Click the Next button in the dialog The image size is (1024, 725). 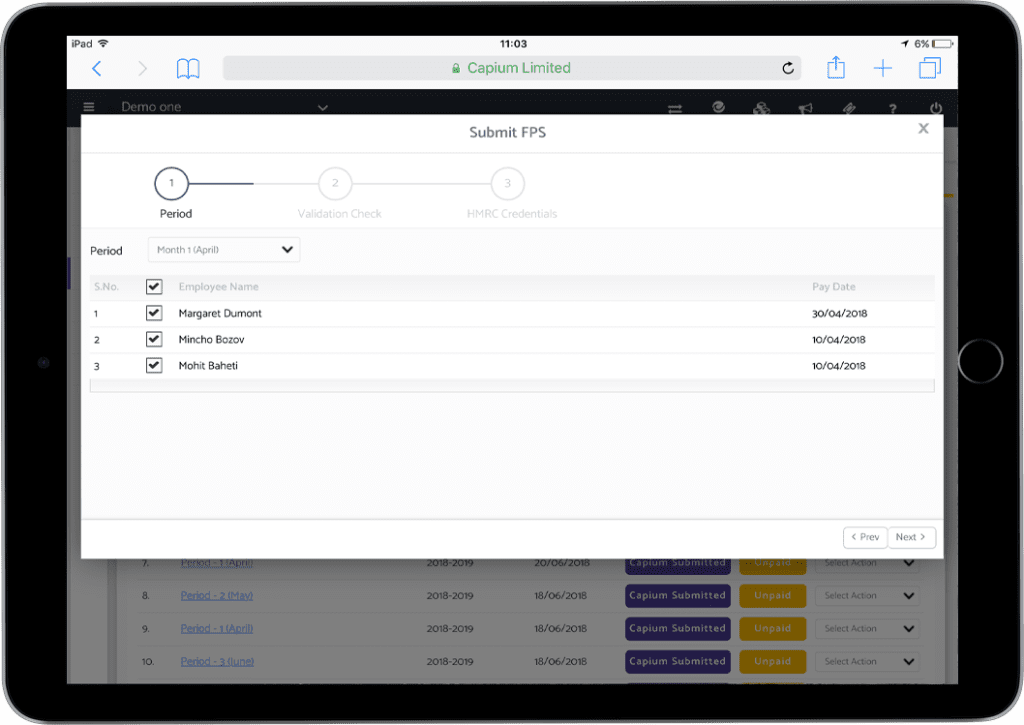click(911, 537)
